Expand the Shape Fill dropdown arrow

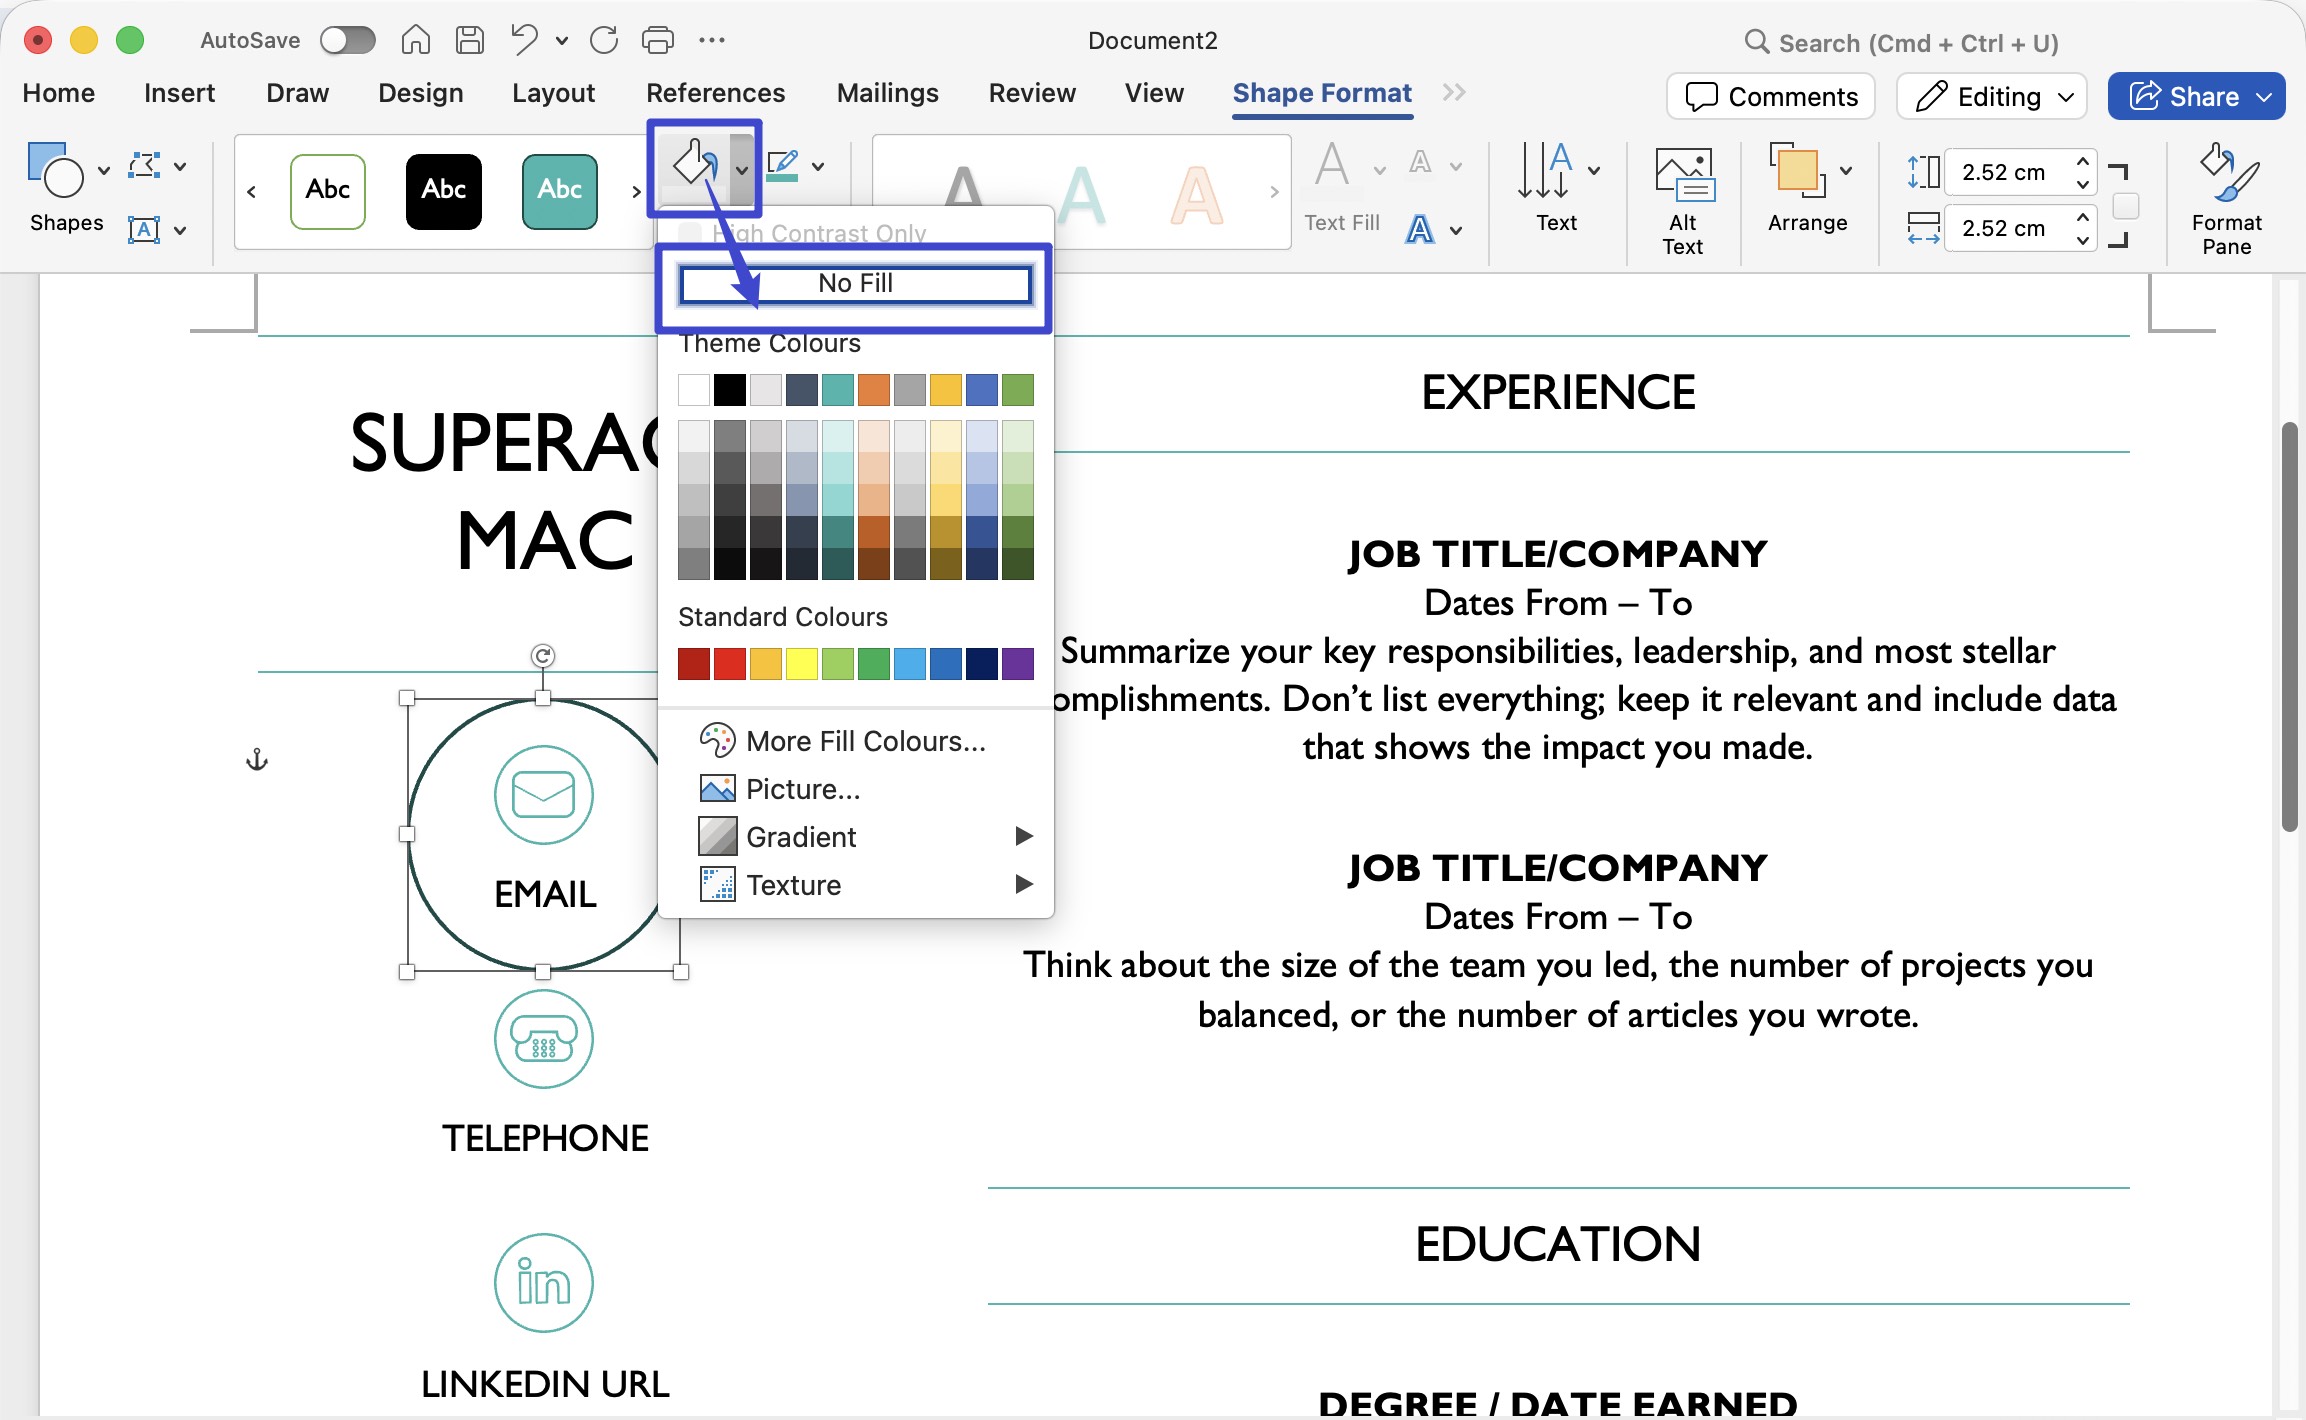(x=741, y=169)
